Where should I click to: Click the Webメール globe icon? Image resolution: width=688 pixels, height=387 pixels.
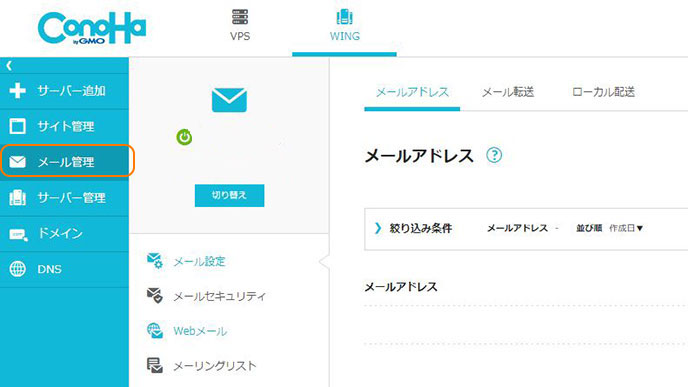point(154,330)
